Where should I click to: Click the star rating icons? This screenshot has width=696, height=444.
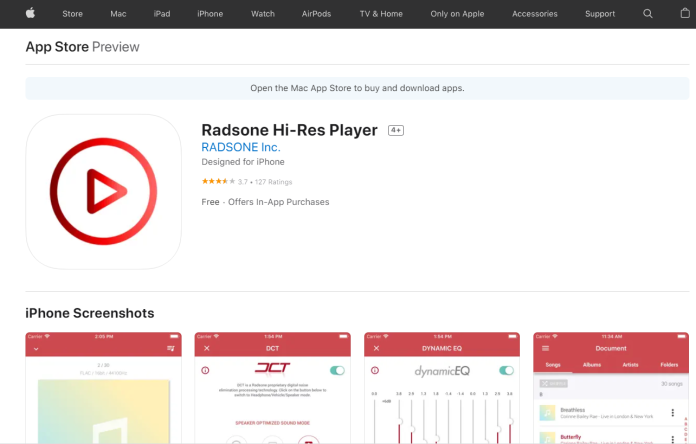click(x=218, y=181)
